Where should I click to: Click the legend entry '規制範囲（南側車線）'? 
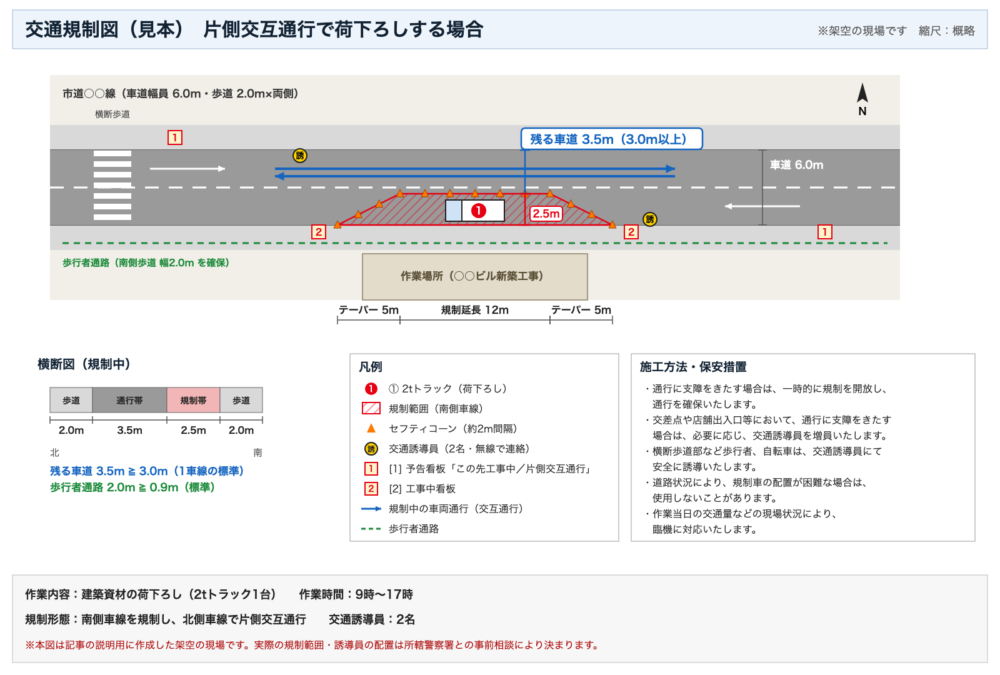[x=436, y=408]
